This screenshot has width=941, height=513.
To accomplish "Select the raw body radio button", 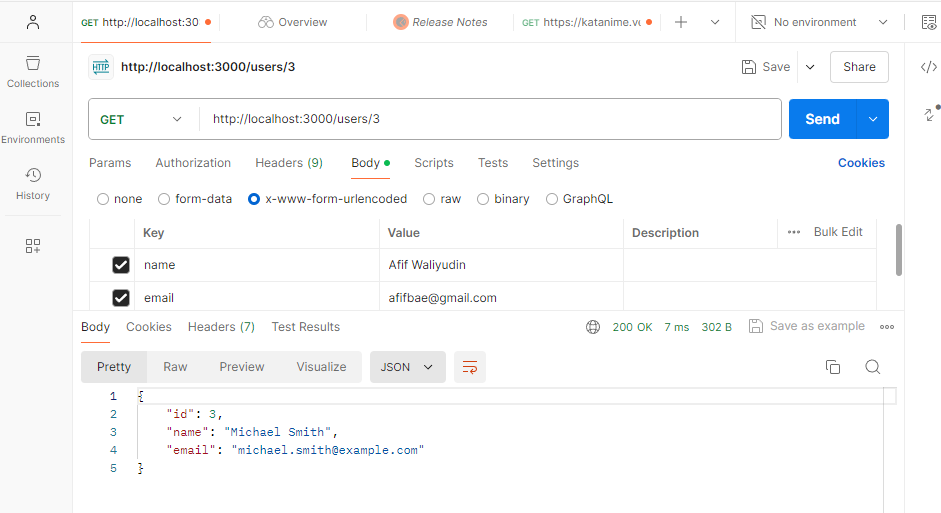I will pyautogui.click(x=430, y=199).
